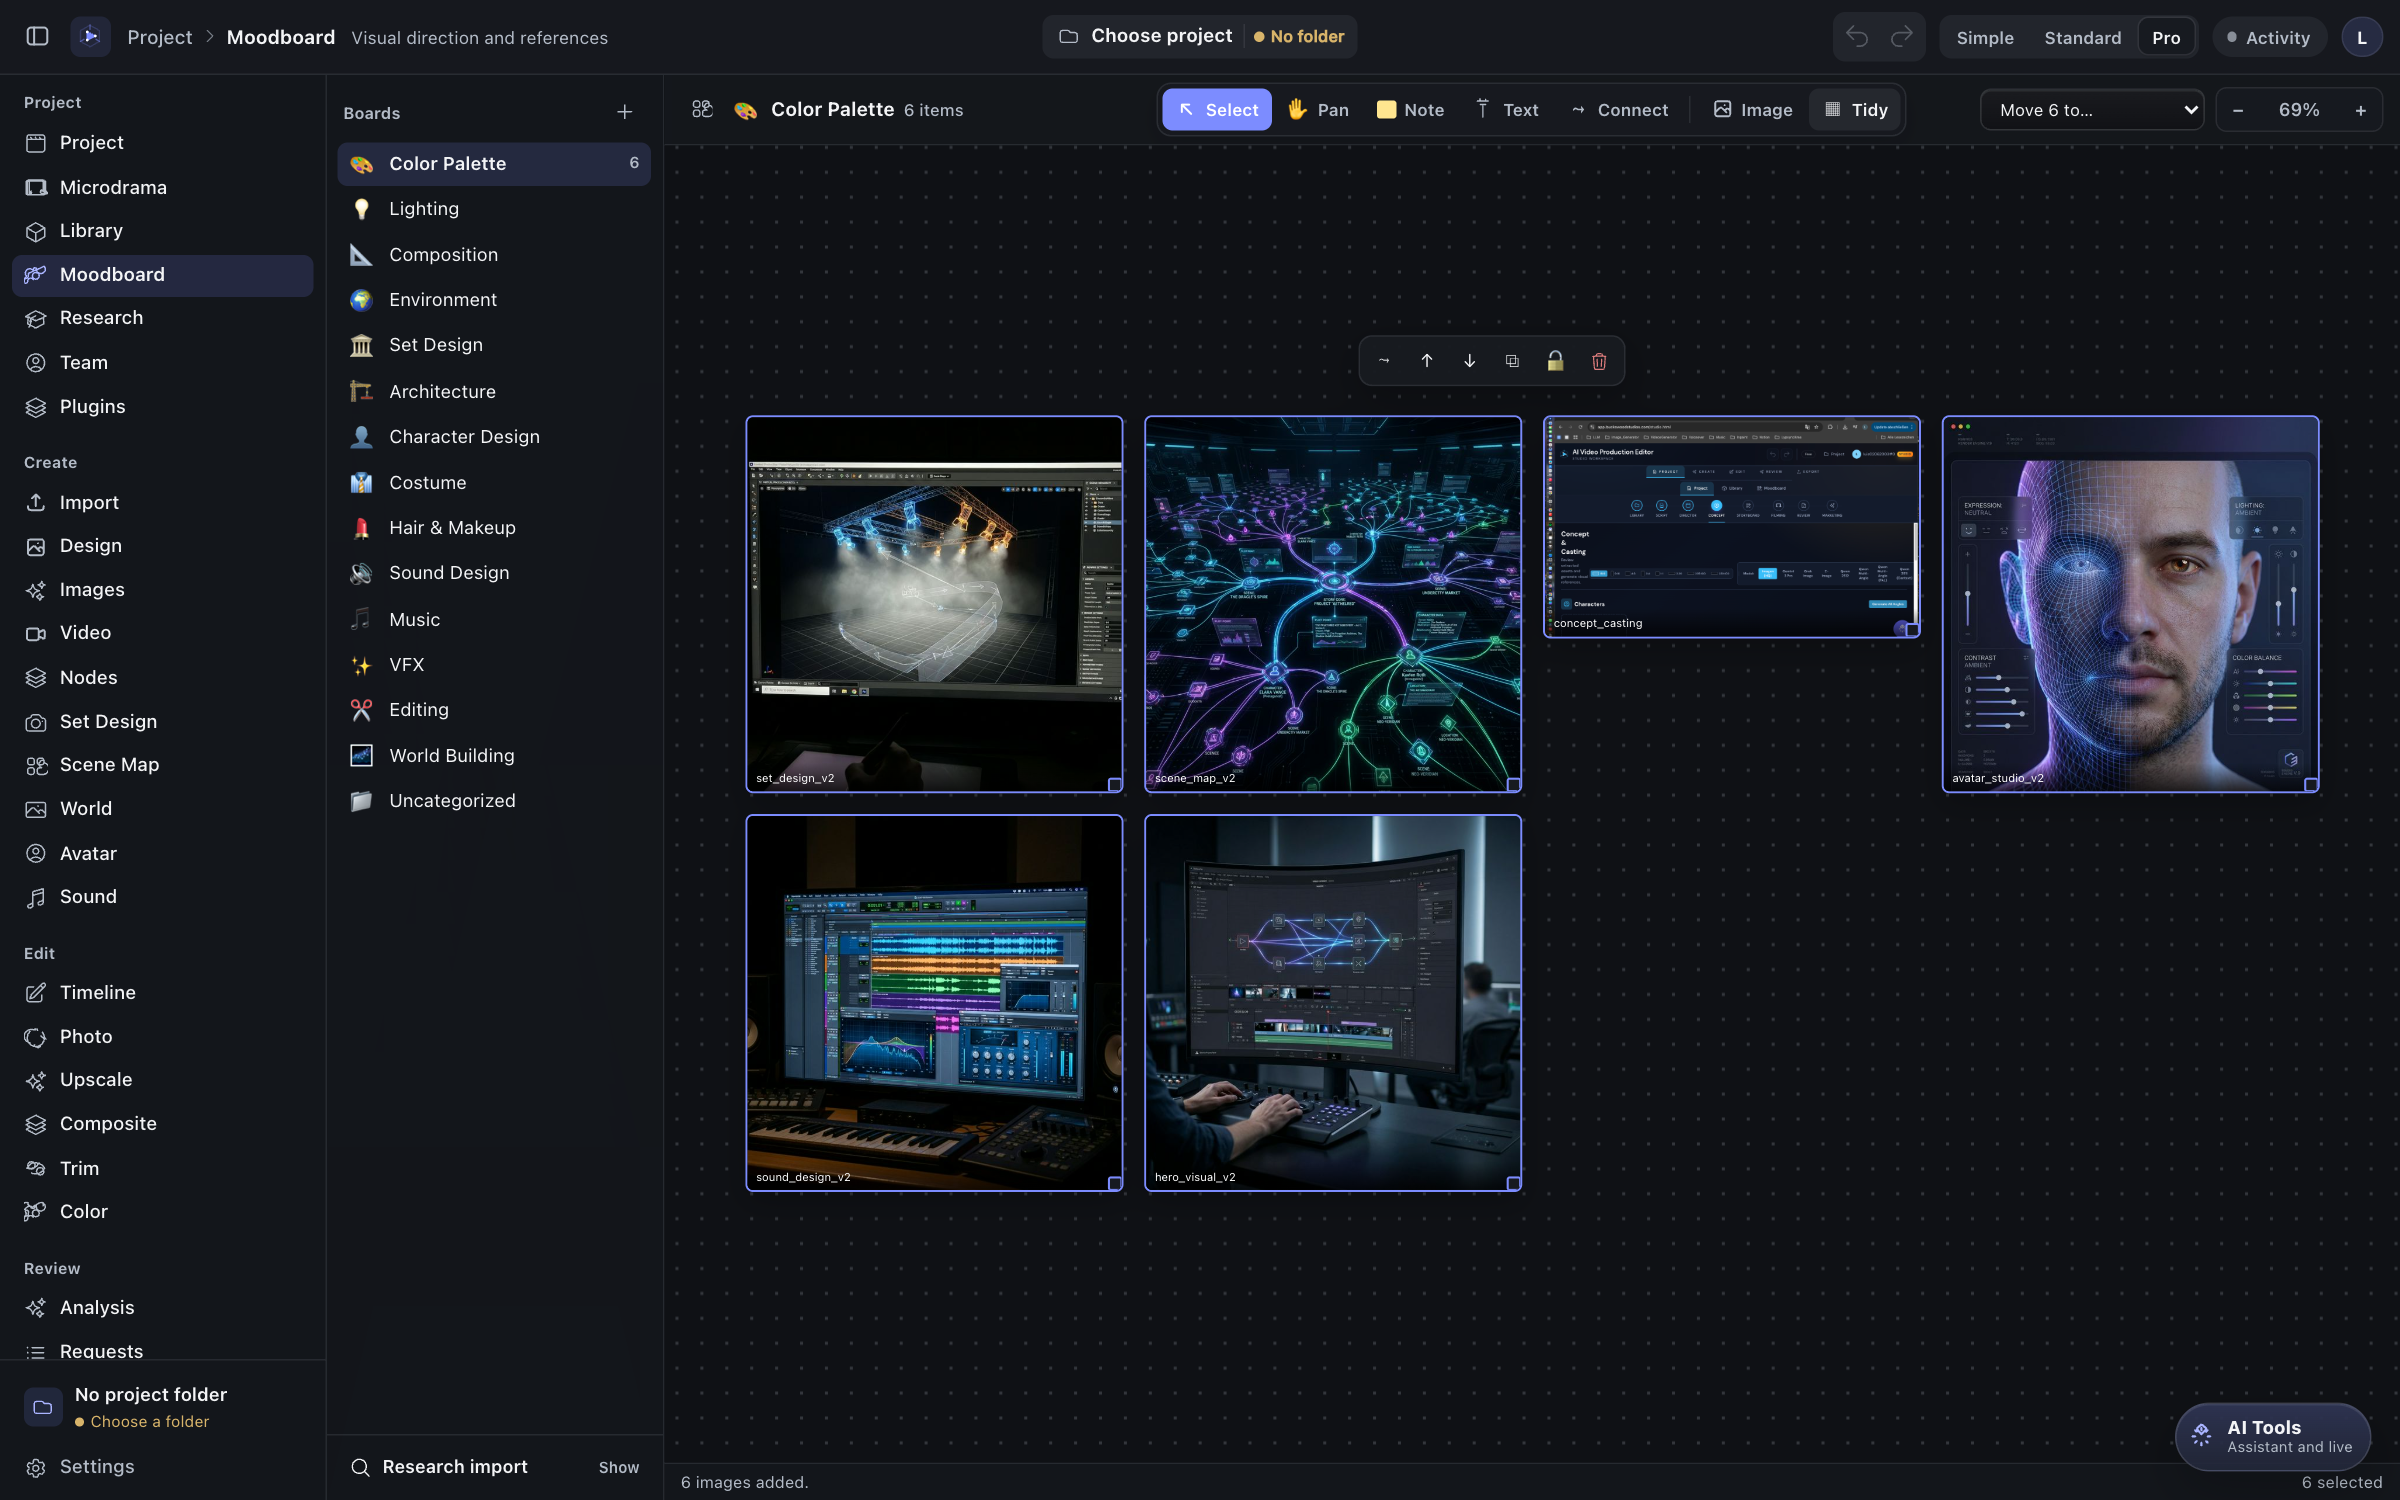Switch to Standard mode

(2083, 37)
